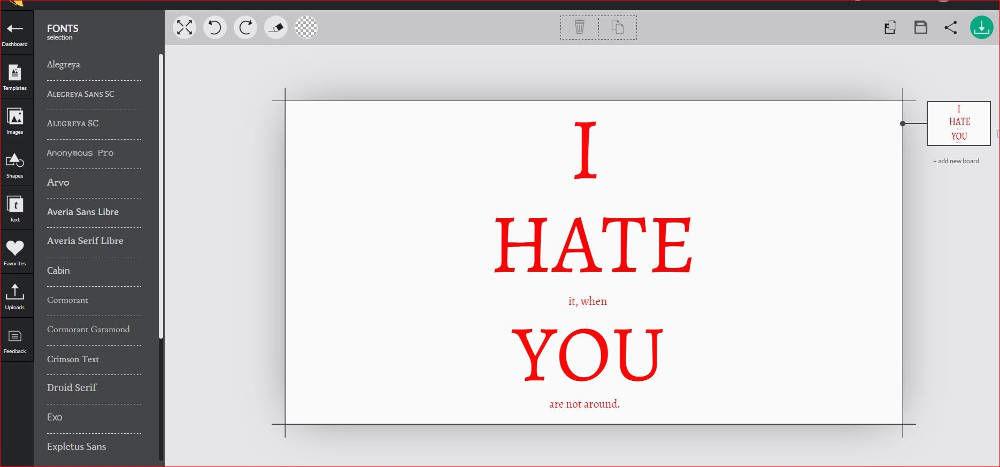Undo the last action

[x=215, y=27]
